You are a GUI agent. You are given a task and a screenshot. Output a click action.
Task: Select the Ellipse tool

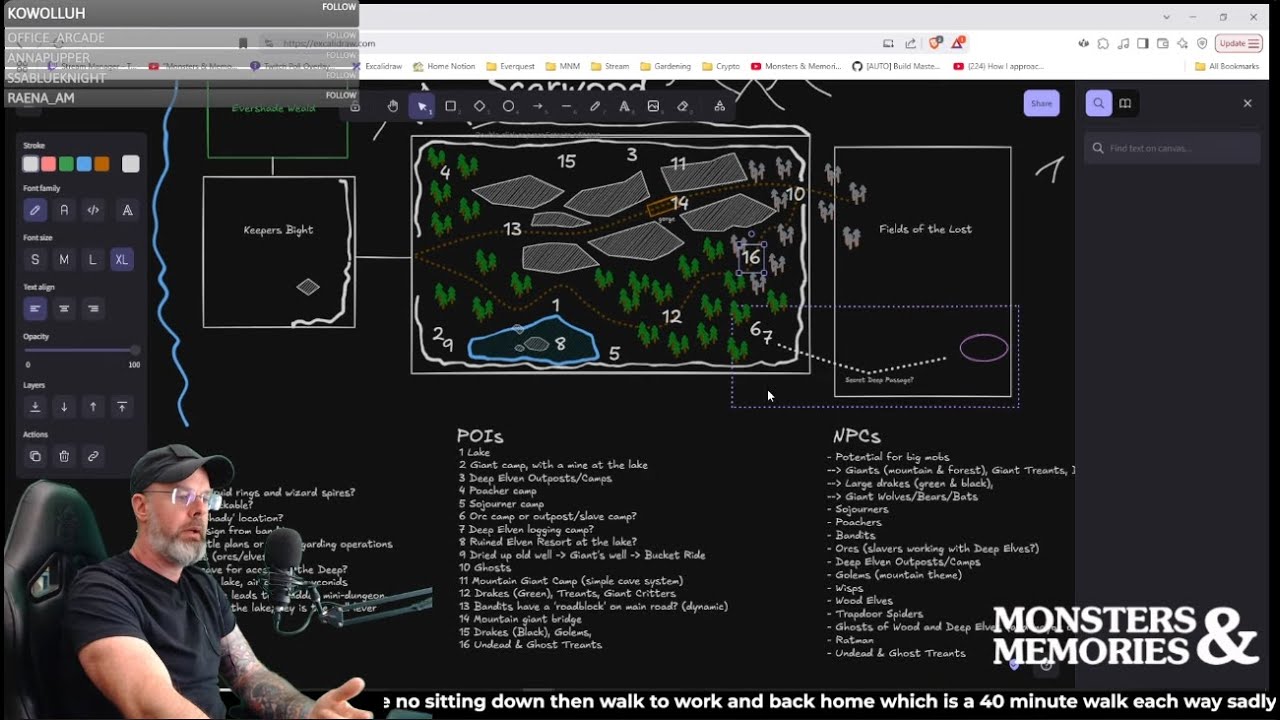[x=509, y=106]
